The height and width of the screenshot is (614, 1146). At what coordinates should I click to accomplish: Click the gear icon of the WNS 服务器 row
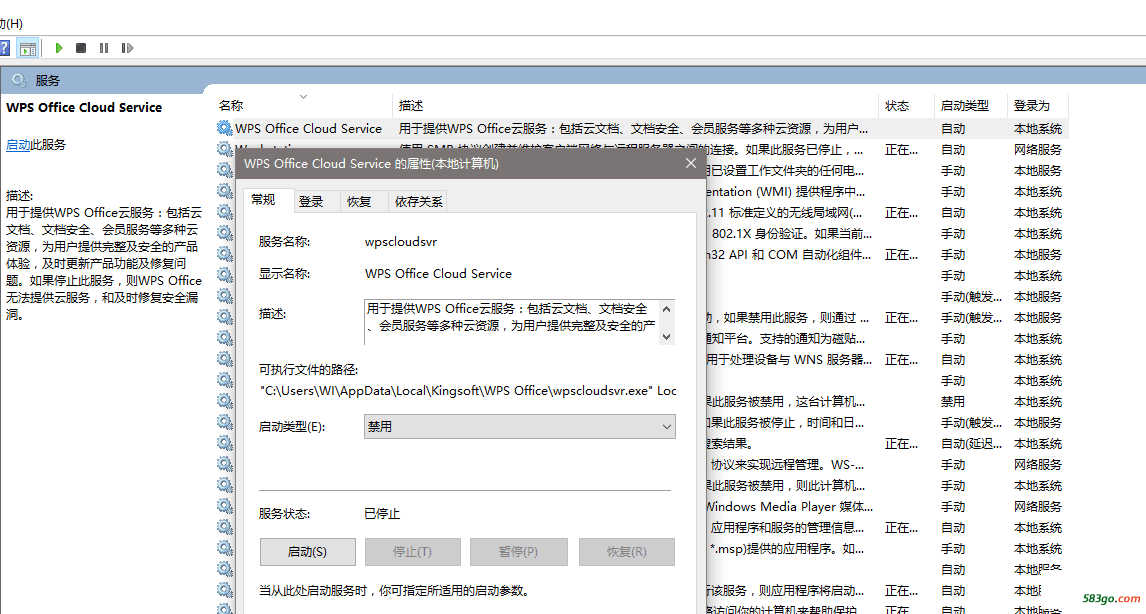coord(224,360)
